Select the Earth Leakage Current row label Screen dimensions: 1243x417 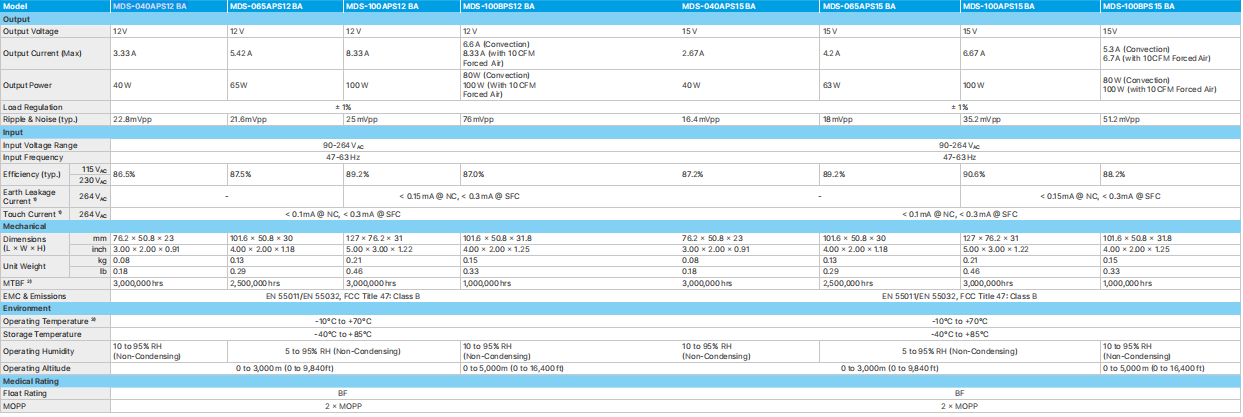28,196
